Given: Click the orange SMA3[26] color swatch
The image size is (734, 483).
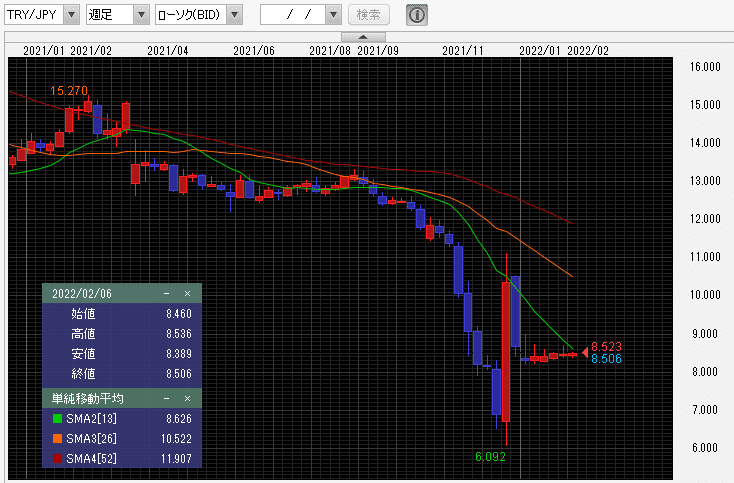Looking at the screenshot, I should point(57,439).
